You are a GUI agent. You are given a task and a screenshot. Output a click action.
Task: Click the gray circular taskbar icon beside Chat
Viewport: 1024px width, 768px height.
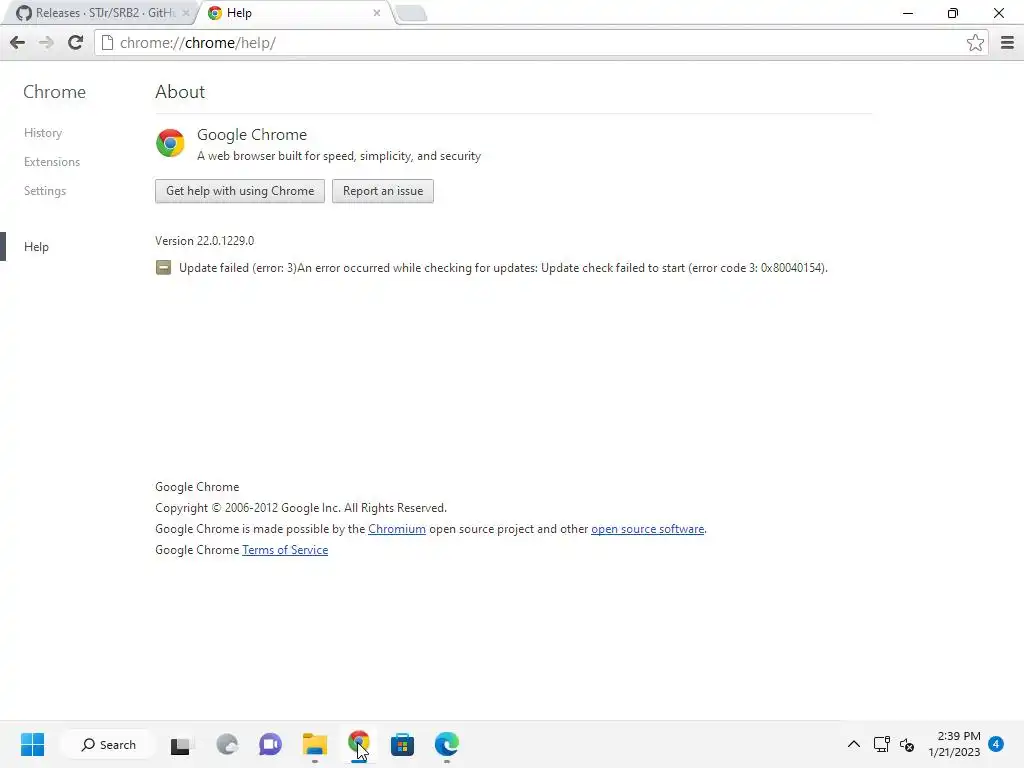227,744
